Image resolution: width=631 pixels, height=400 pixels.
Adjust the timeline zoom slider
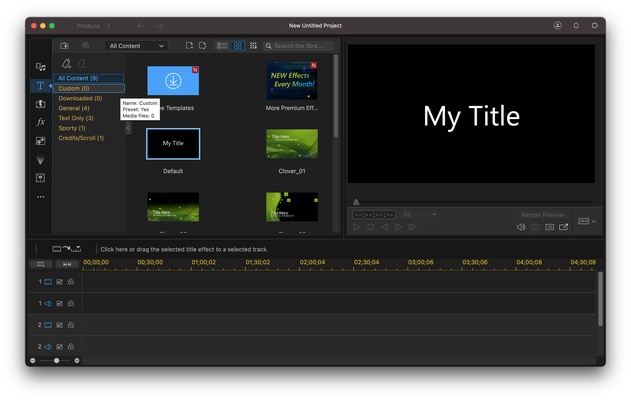coord(56,360)
